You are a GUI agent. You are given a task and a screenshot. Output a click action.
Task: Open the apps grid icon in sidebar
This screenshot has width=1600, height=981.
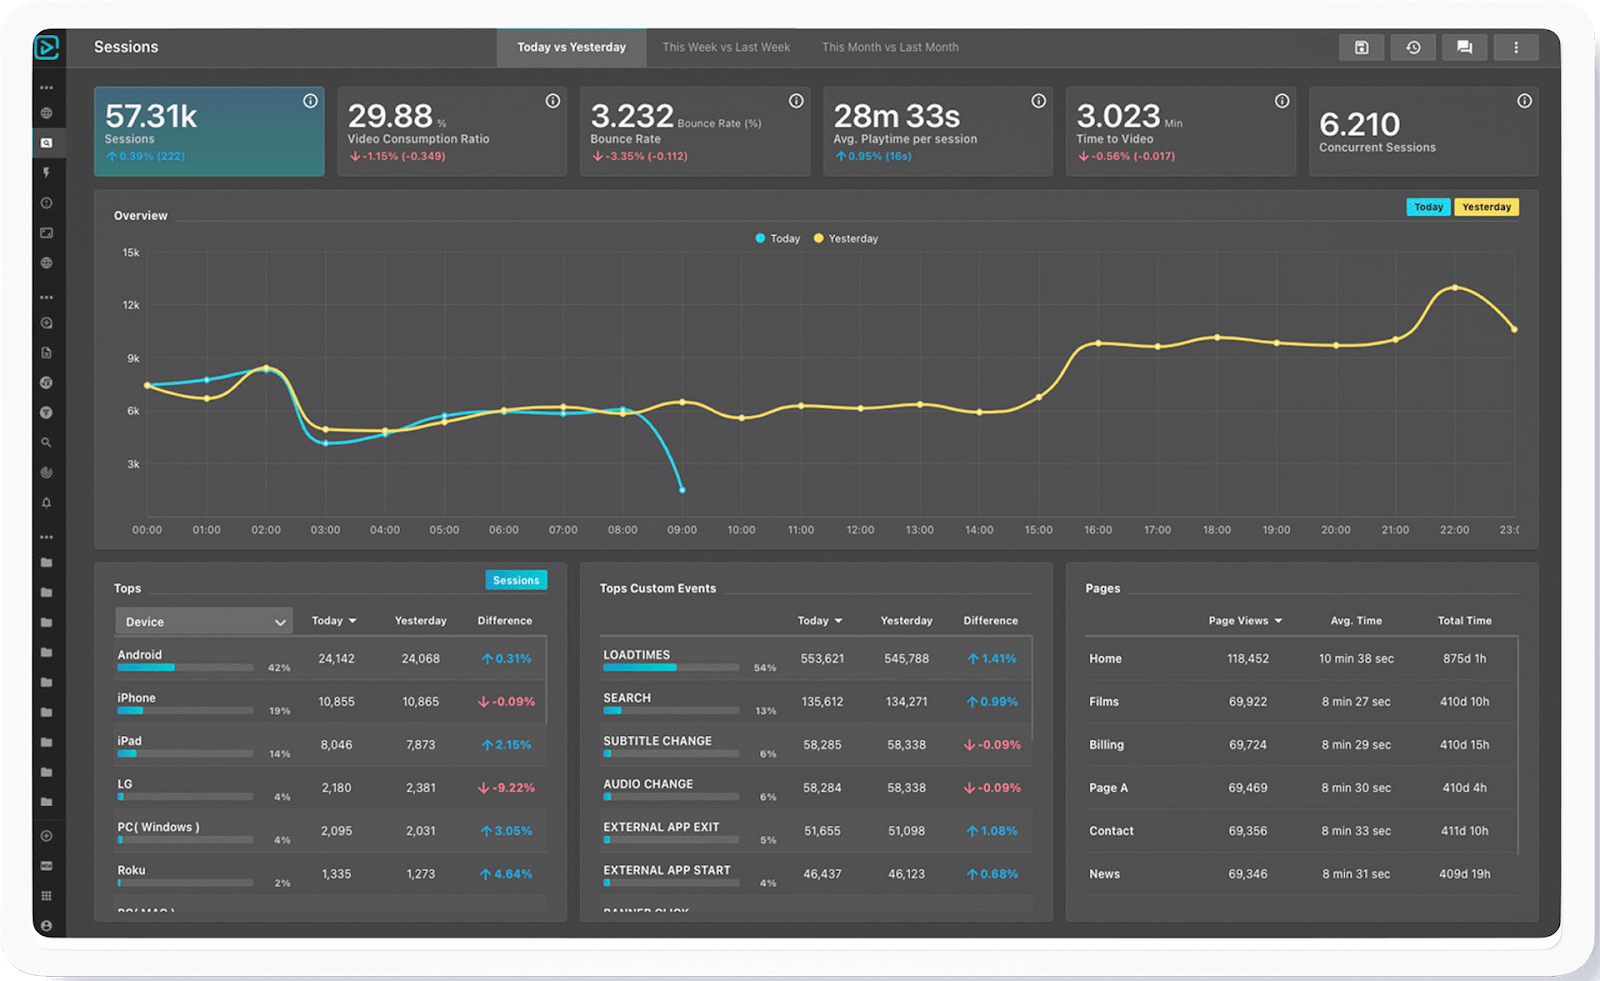46,895
